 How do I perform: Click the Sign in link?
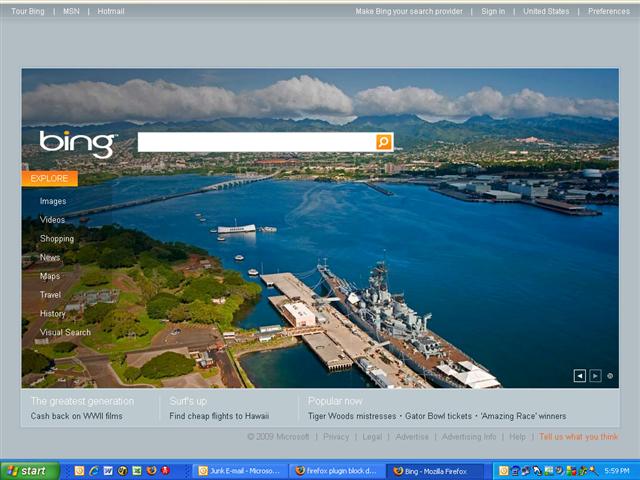pyautogui.click(x=493, y=11)
